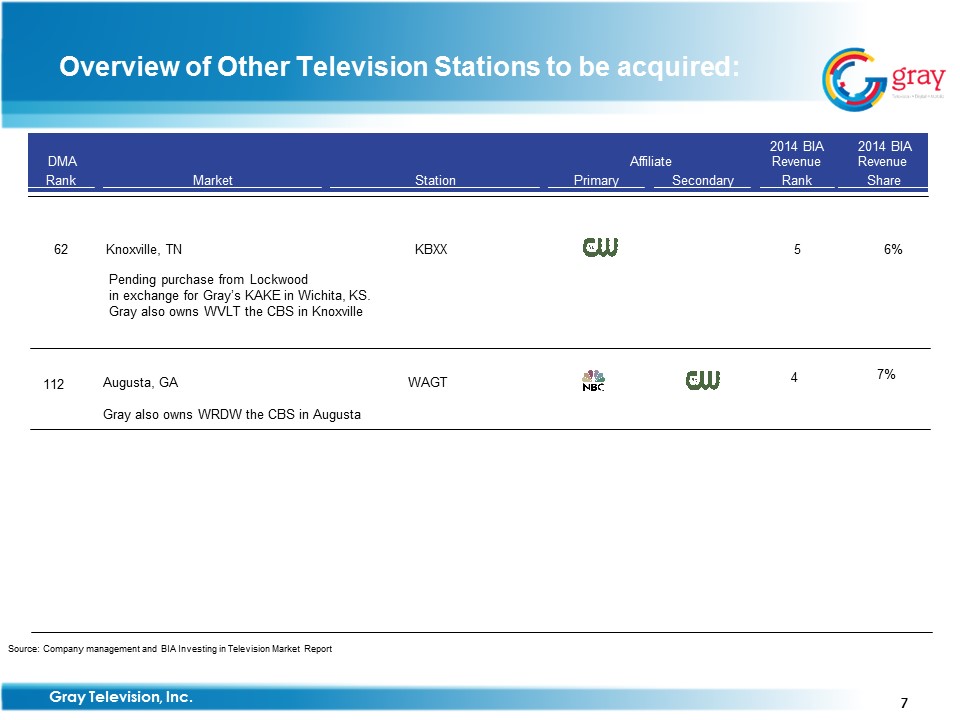Select the revenue rank '4' for Augusta
Viewport: 960px width, 720px height.
(x=794, y=378)
